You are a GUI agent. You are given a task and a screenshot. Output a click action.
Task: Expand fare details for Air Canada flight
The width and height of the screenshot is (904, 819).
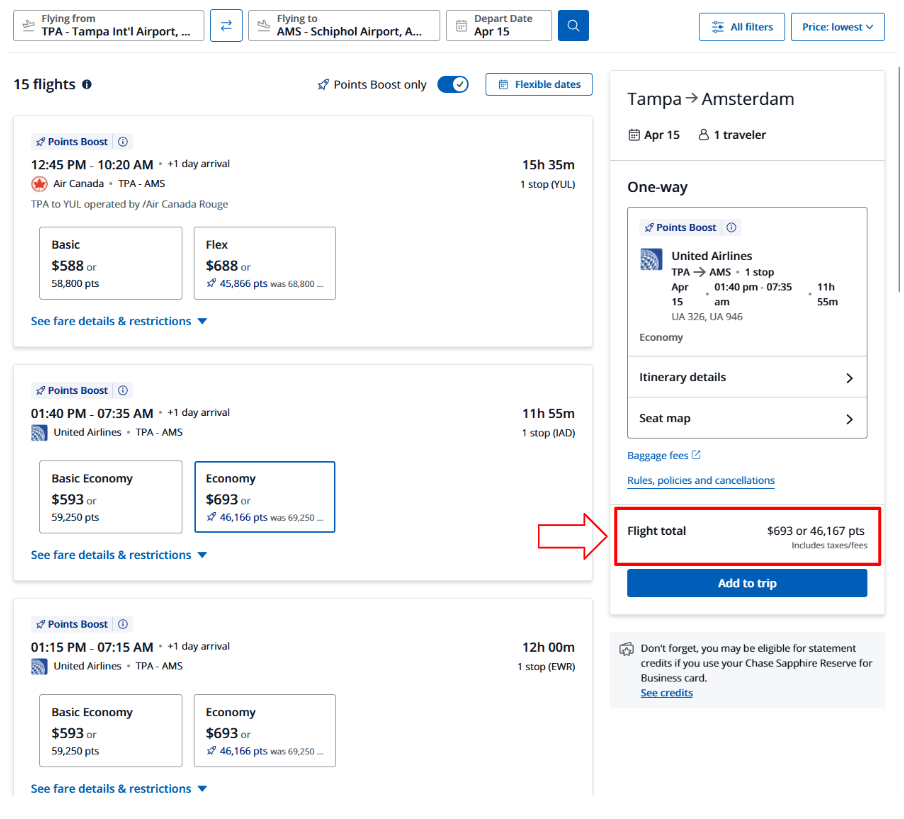119,321
